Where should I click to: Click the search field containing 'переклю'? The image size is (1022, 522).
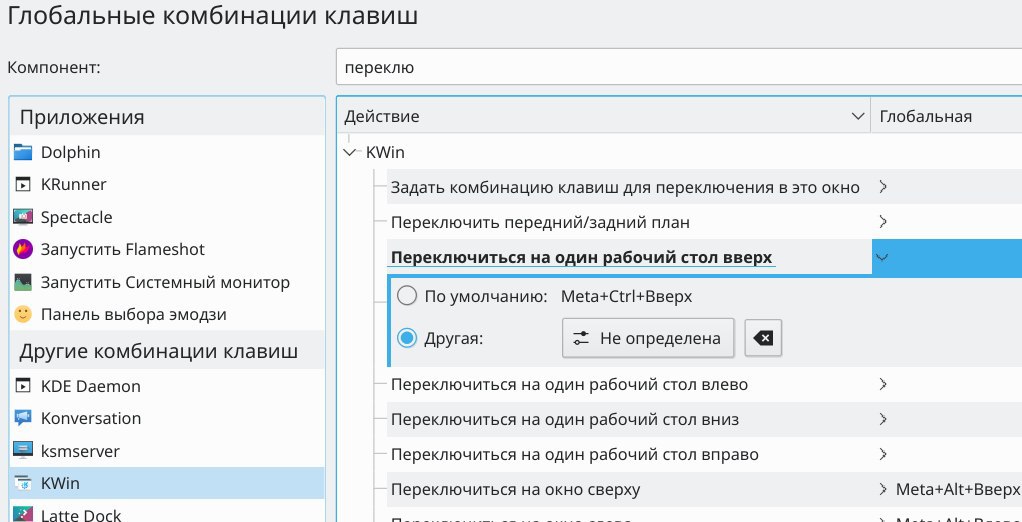[x=679, y=67]
